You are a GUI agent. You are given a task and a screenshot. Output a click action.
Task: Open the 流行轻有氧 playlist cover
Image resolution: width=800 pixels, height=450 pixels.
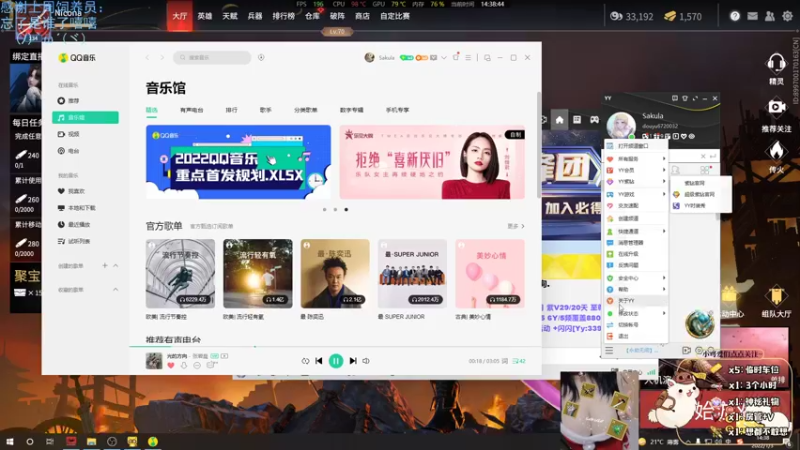click(x=258, y=273)
